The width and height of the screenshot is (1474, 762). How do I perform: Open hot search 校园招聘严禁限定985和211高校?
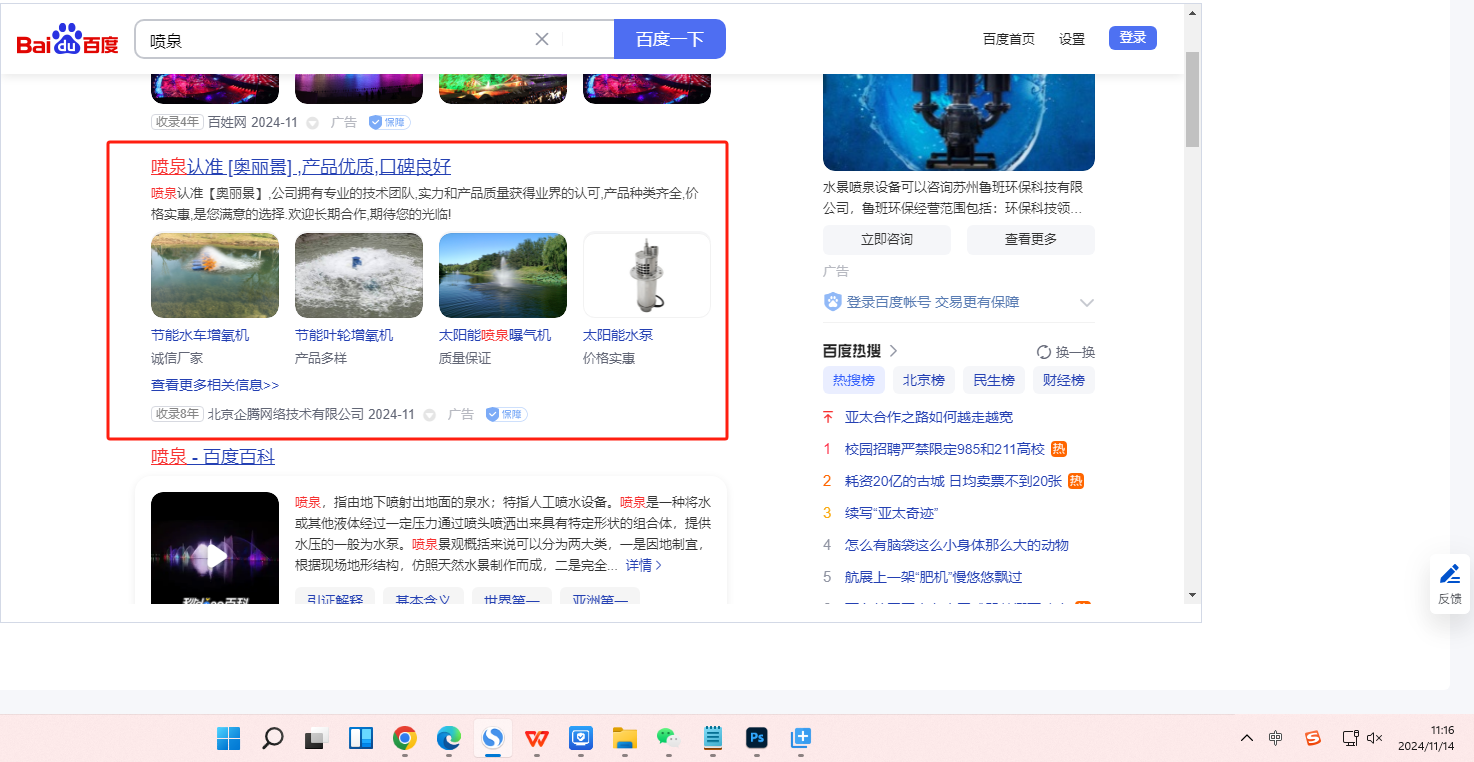[x=945, y=449]
